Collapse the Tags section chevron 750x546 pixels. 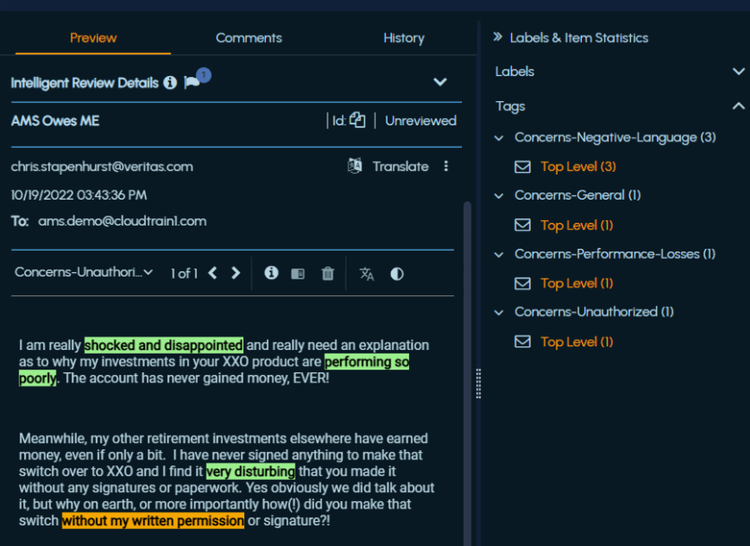(x=739, y=106)
